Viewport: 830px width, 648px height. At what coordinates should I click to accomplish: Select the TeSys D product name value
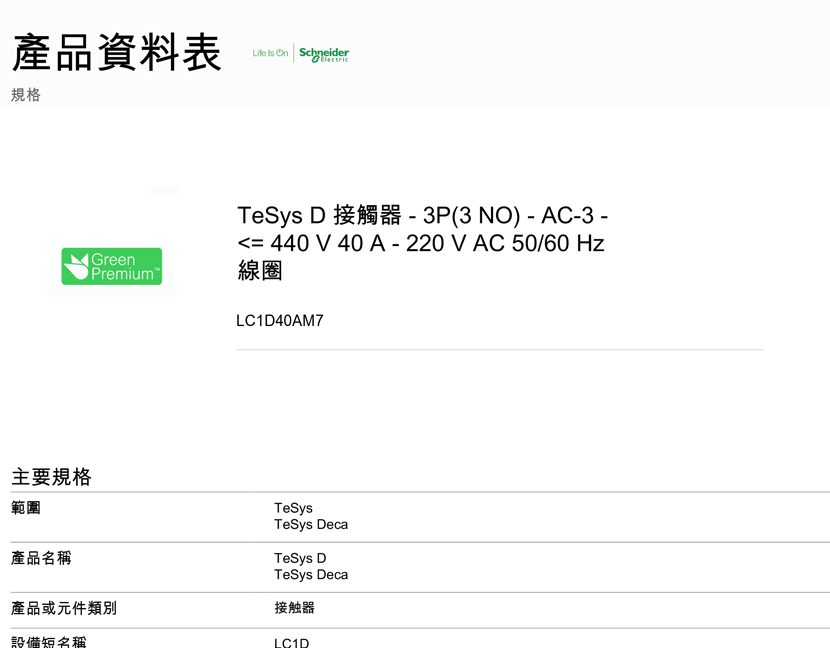300,559
